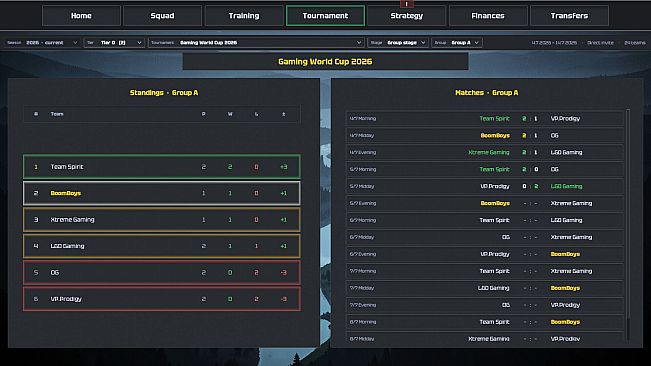This screenshot has width=651, height=366.
Task: Click the ± column header in standings
Action: [x=284, y=114]
